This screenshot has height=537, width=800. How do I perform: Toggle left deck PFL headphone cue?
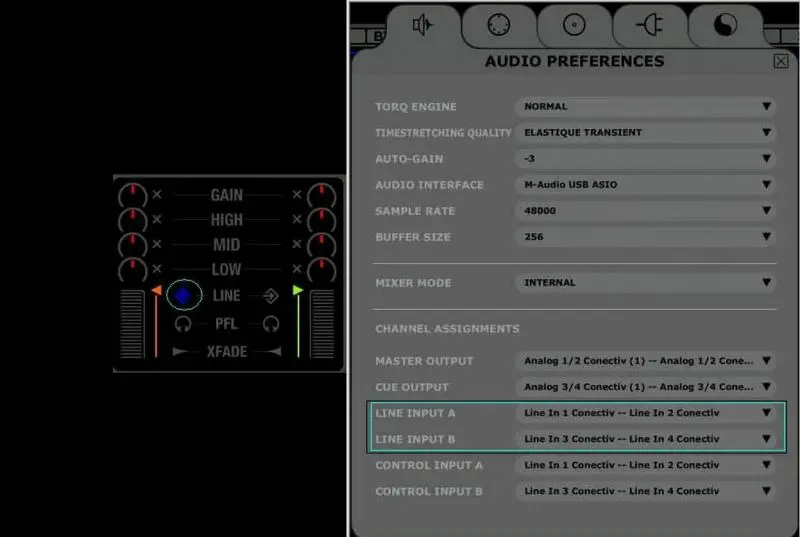click(x=183, y=323)
